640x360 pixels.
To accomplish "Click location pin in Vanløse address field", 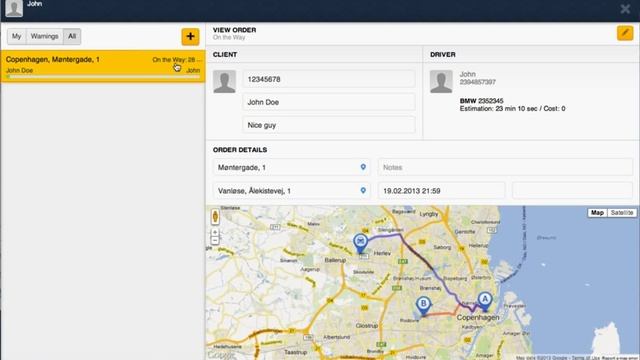I will pyautogui.click(x=363, y=191).
